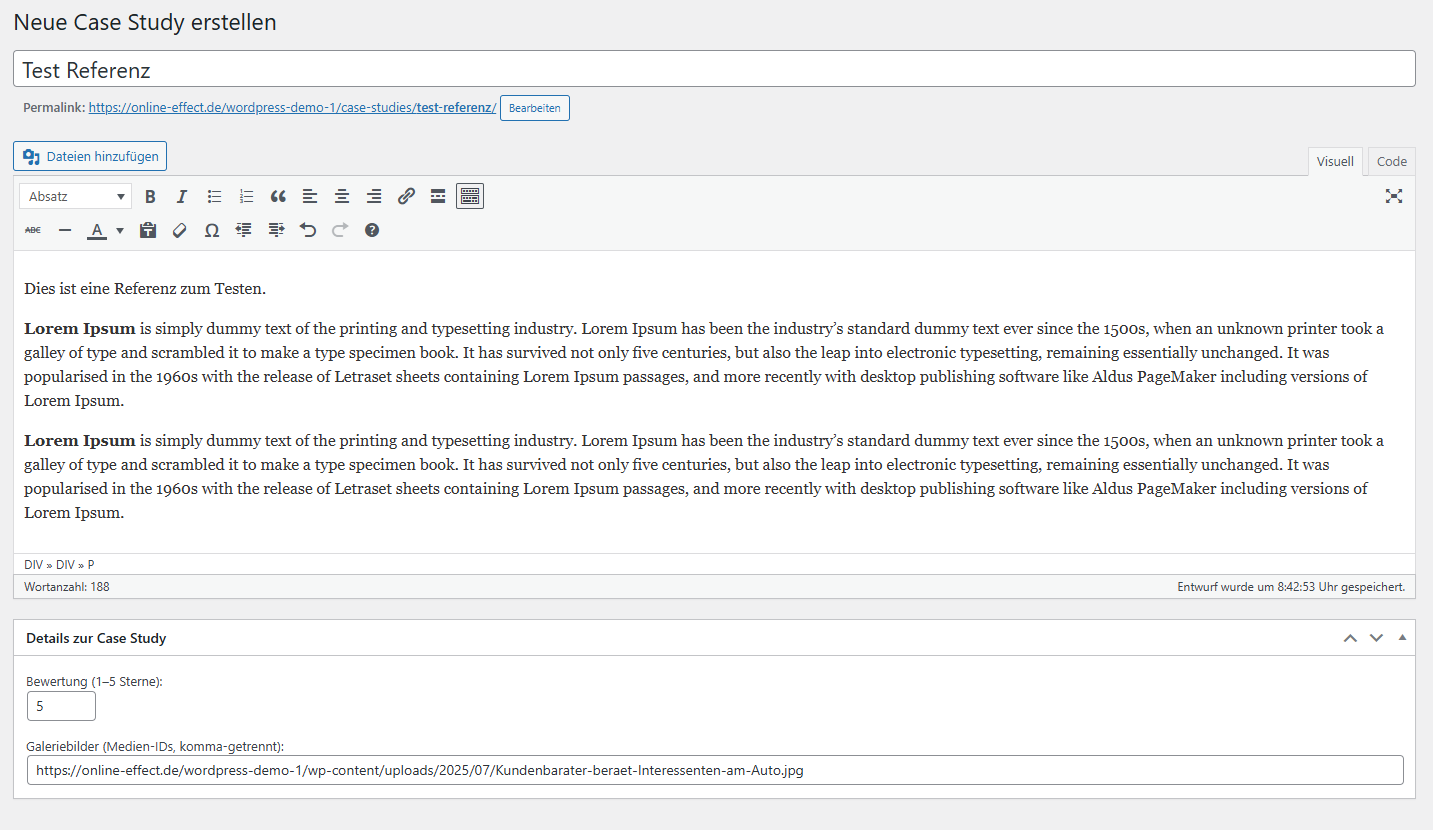Collapse the Details zur Case Study panel
The height and width of the screenshot is (830, 1433).
pos(1402,638)
